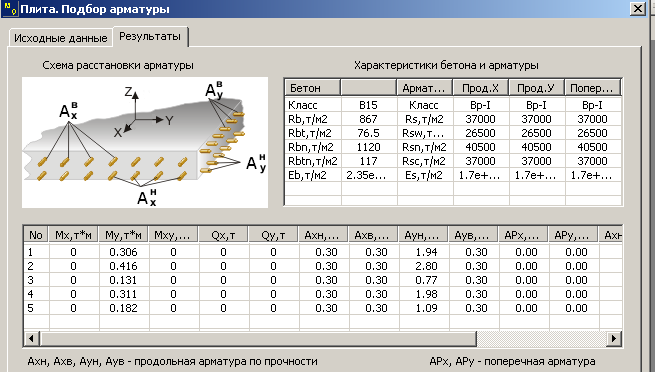655x372 pixels.
Task: Select row 2 in the results table
Action: [322, 266]
